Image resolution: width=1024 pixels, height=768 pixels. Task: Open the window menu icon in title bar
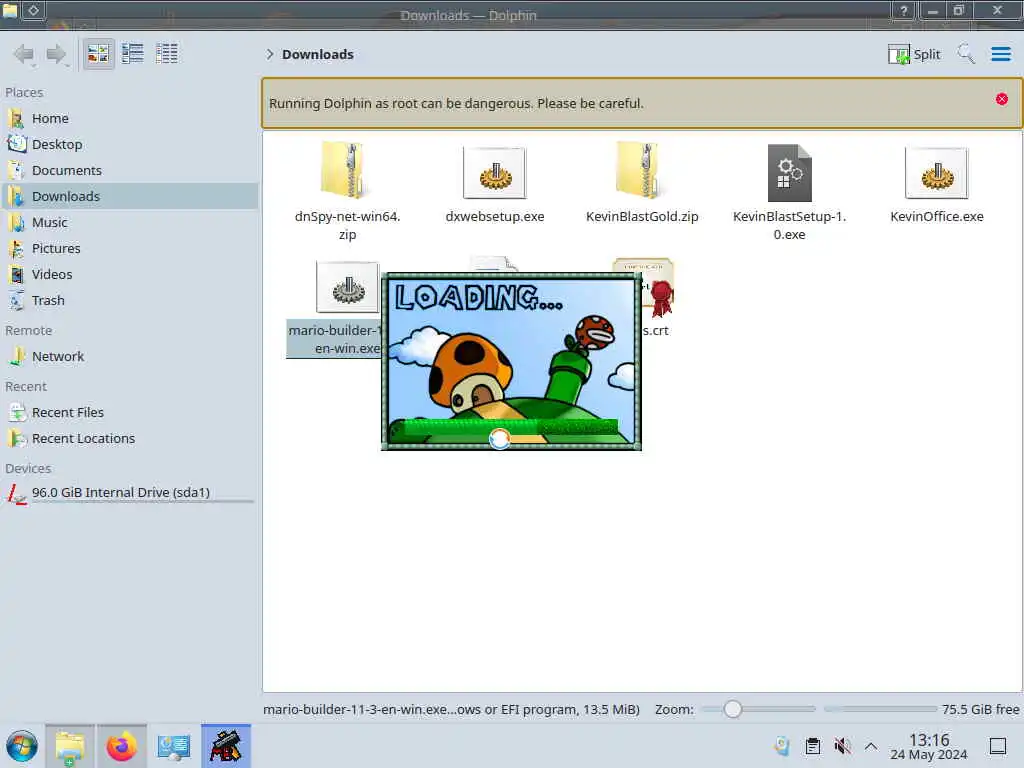click(x=10, y=10)
